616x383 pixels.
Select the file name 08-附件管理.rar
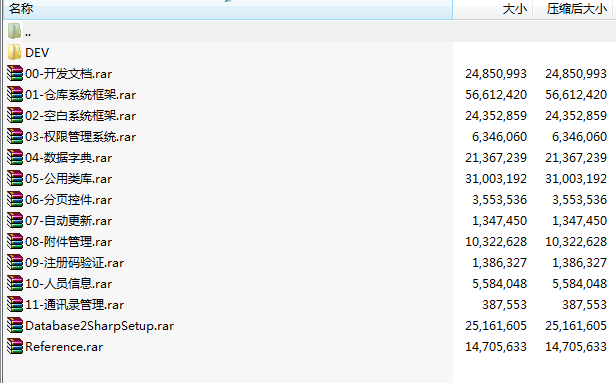point(68,242)
